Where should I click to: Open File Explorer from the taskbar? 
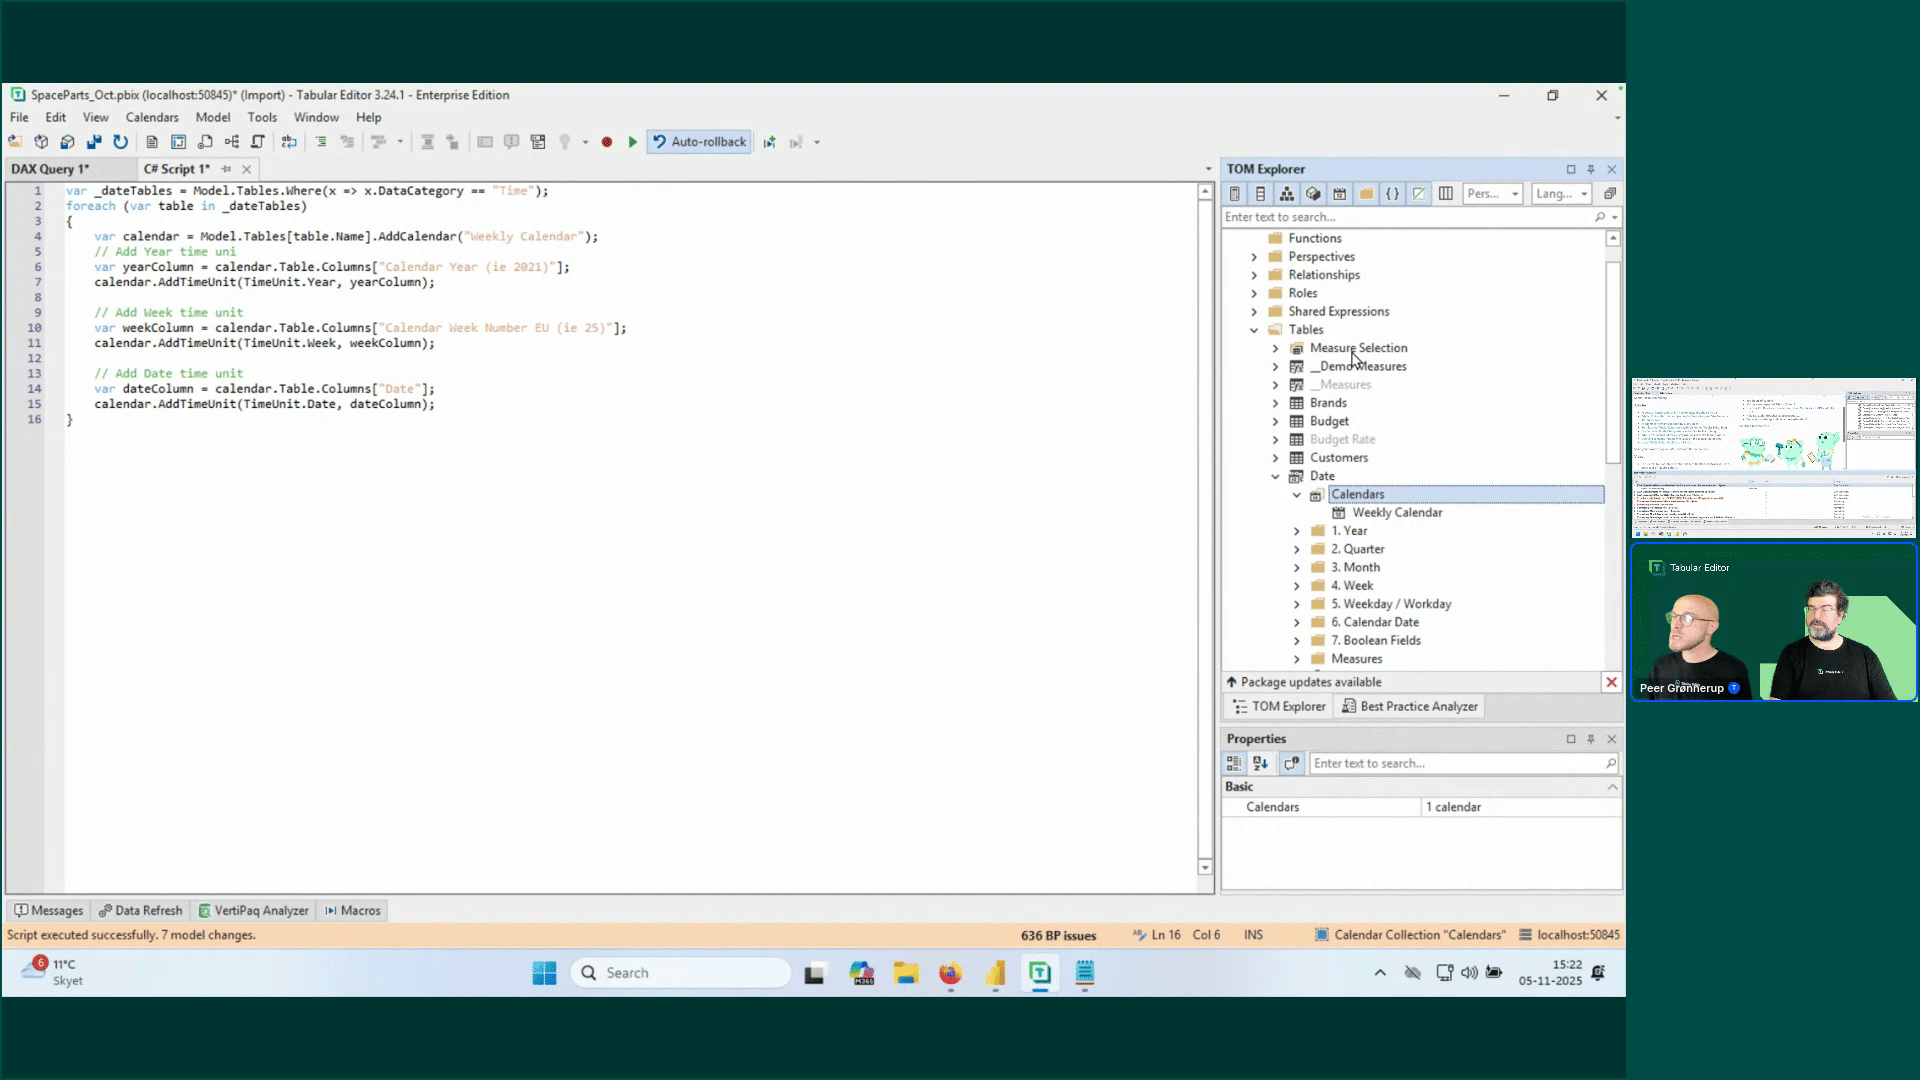click(906, 973)
